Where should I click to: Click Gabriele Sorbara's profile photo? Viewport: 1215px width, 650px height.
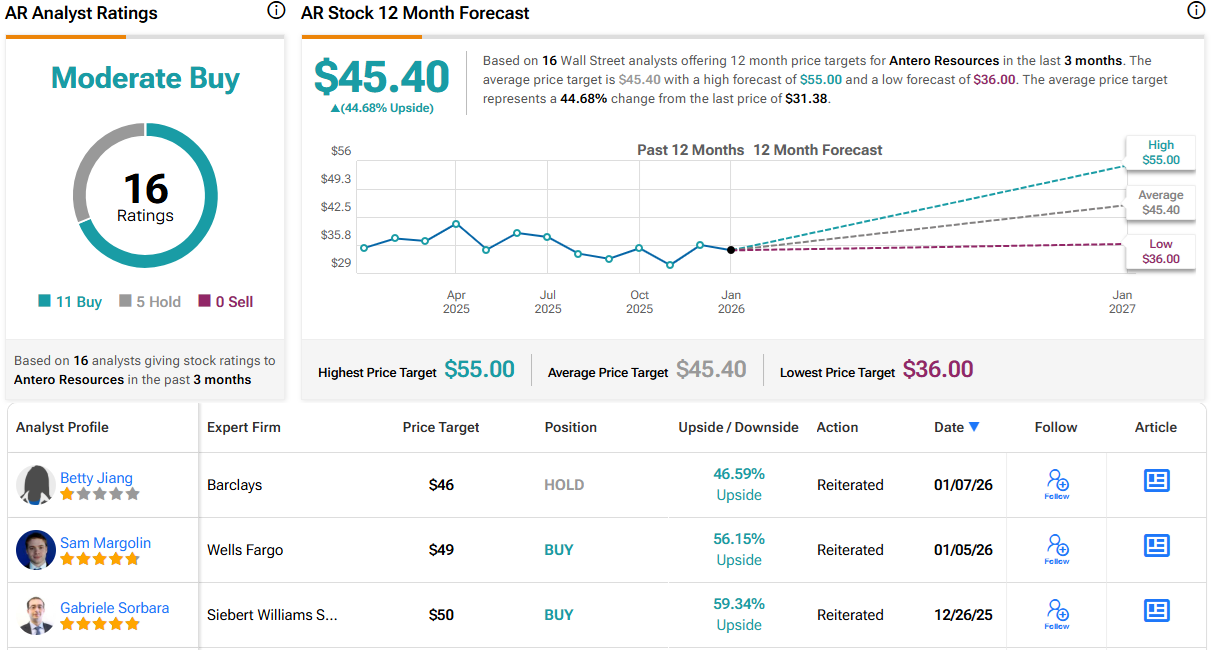[36, 615]
